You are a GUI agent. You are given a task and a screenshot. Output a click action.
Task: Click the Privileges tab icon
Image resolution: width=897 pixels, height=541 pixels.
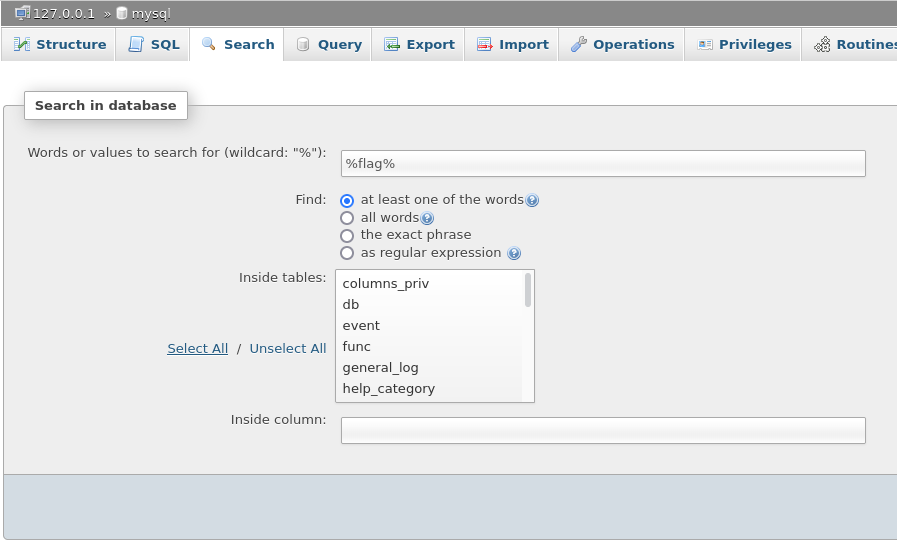coord(705,44)
